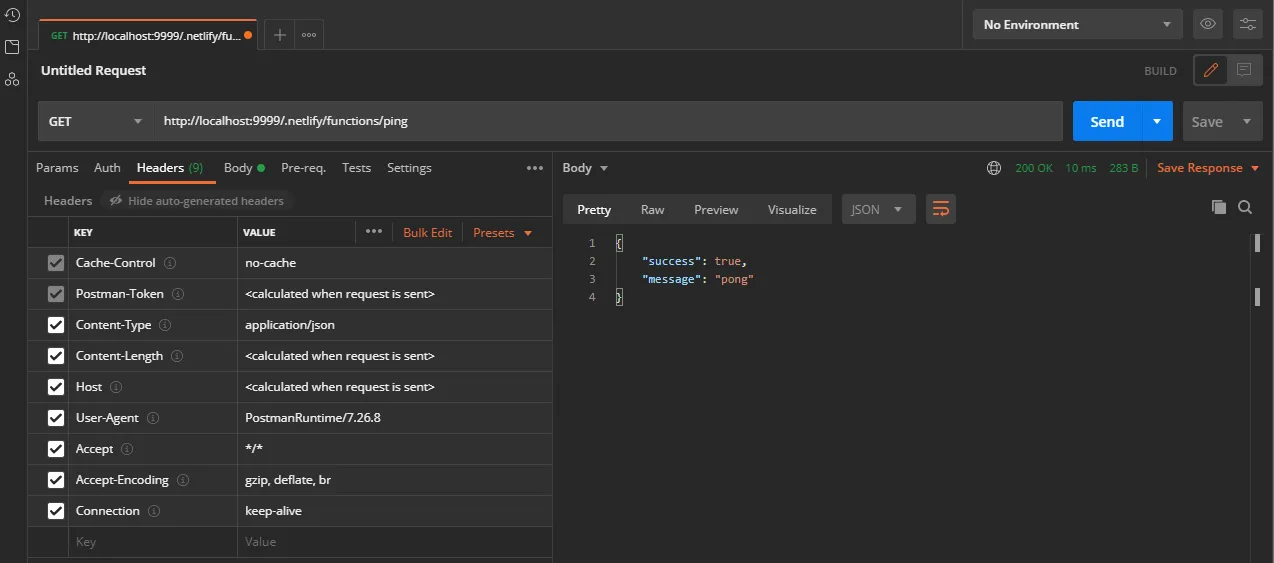The height and width of the screenshot is (563, 1274).
Task: Expand the Send button dropdown arrow
Action: coord(1157,121)
